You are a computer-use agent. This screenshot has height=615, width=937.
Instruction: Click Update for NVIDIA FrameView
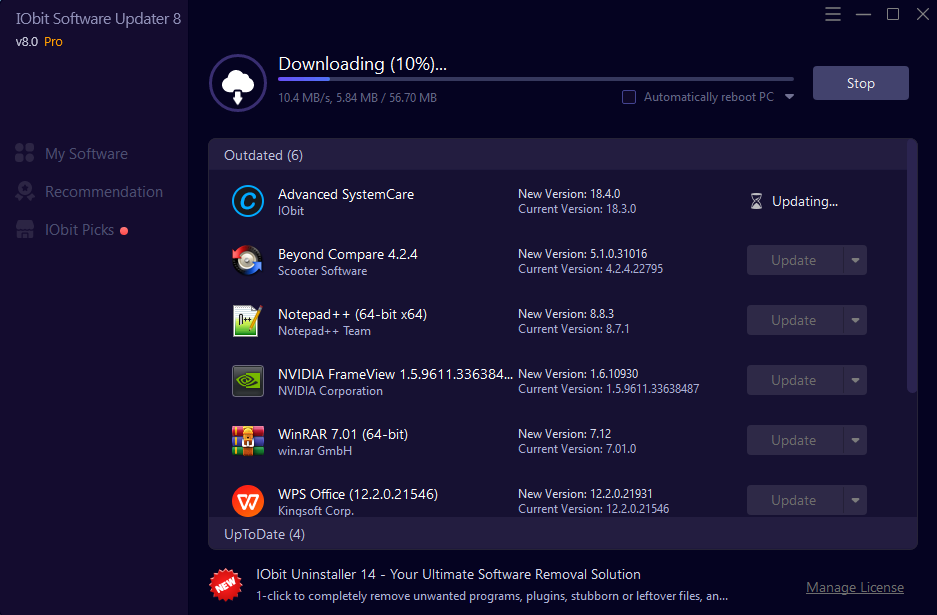click(x=795, y=381)
